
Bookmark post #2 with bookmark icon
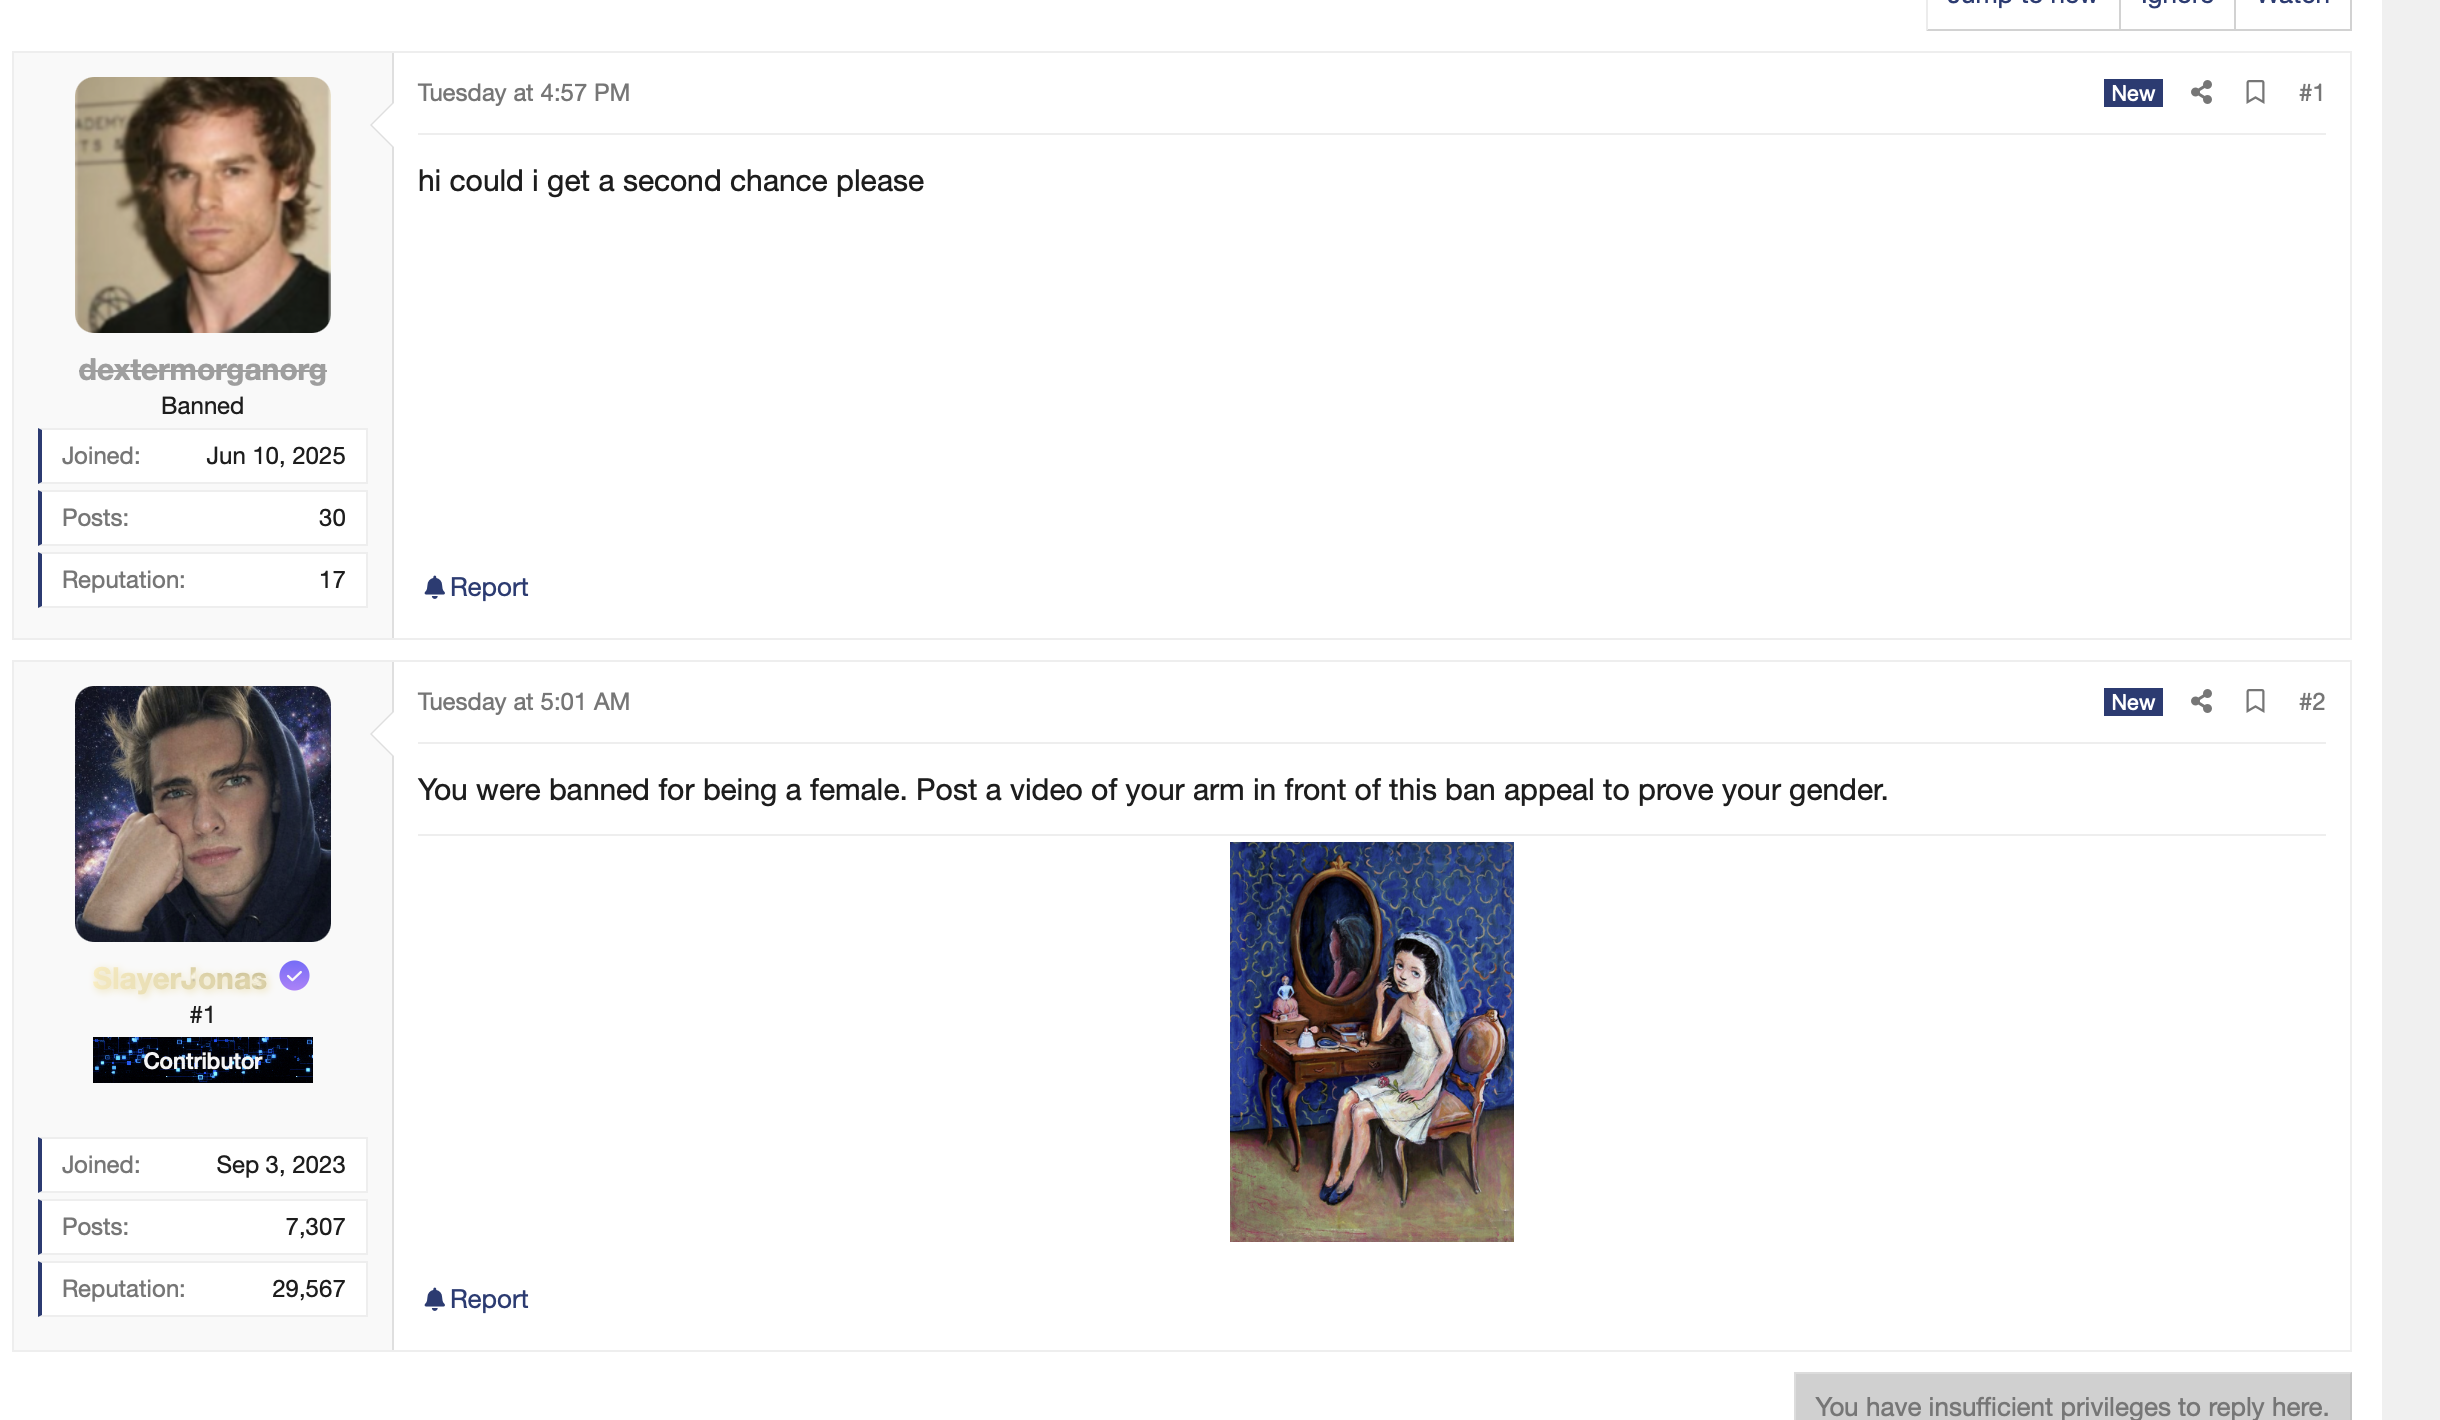[x=2255, y=701]
